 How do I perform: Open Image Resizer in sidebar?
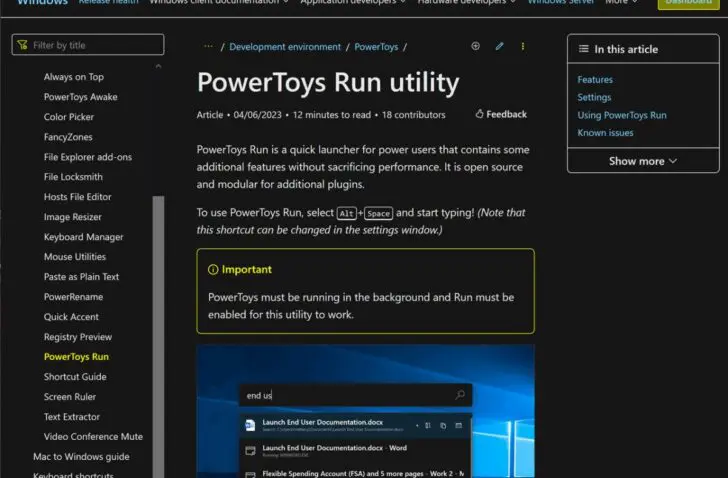pyautogui.click(x=72, y=217)
